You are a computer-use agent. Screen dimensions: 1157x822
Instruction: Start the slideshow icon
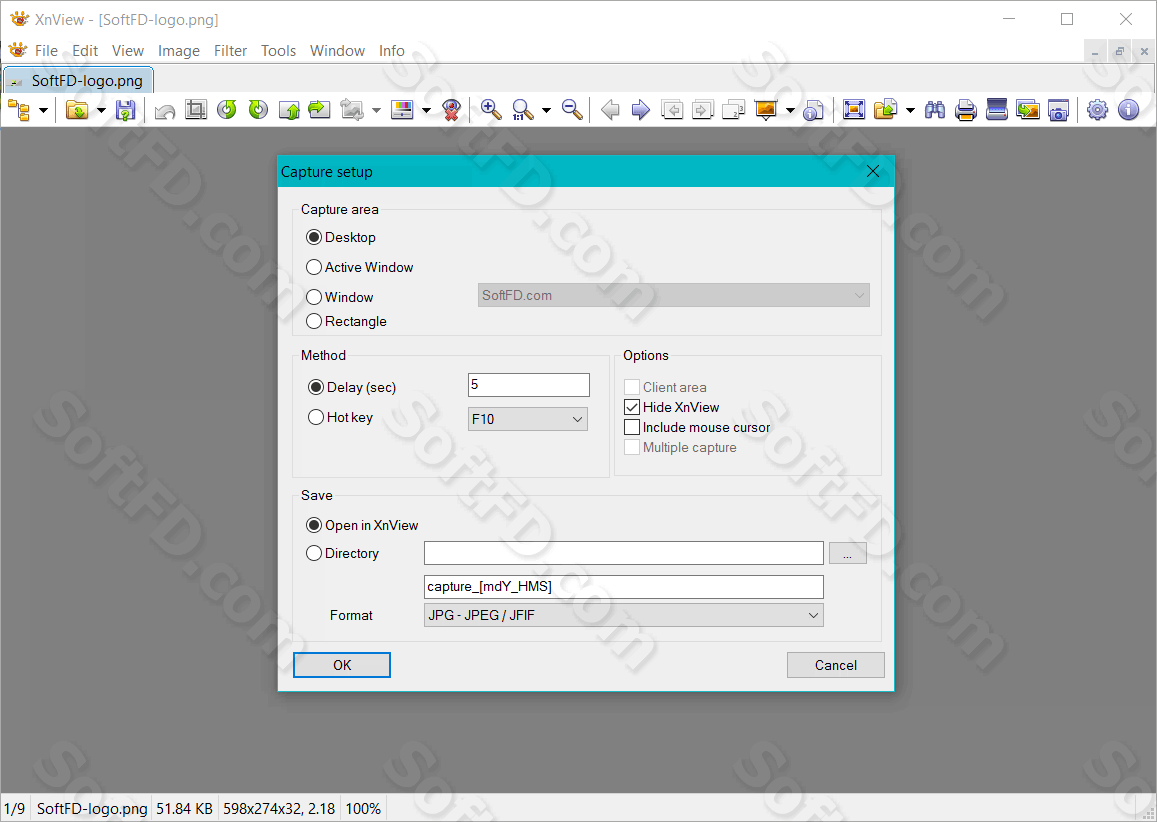pos(767,110)
